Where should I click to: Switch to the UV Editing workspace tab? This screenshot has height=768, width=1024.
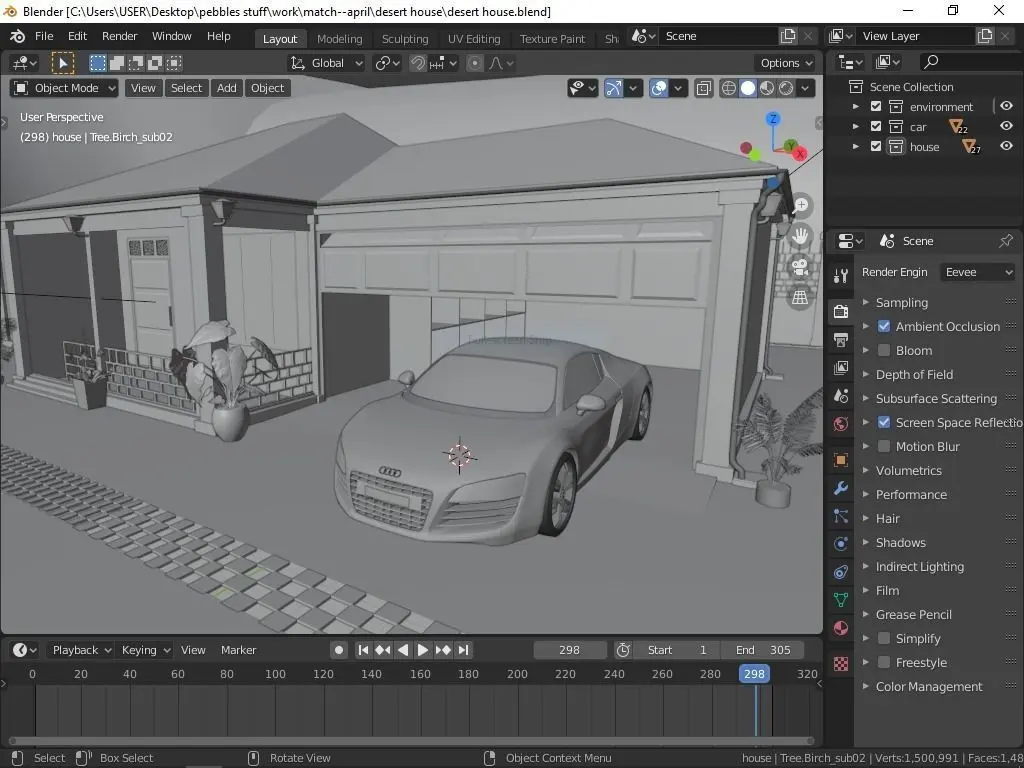[474, 39]
